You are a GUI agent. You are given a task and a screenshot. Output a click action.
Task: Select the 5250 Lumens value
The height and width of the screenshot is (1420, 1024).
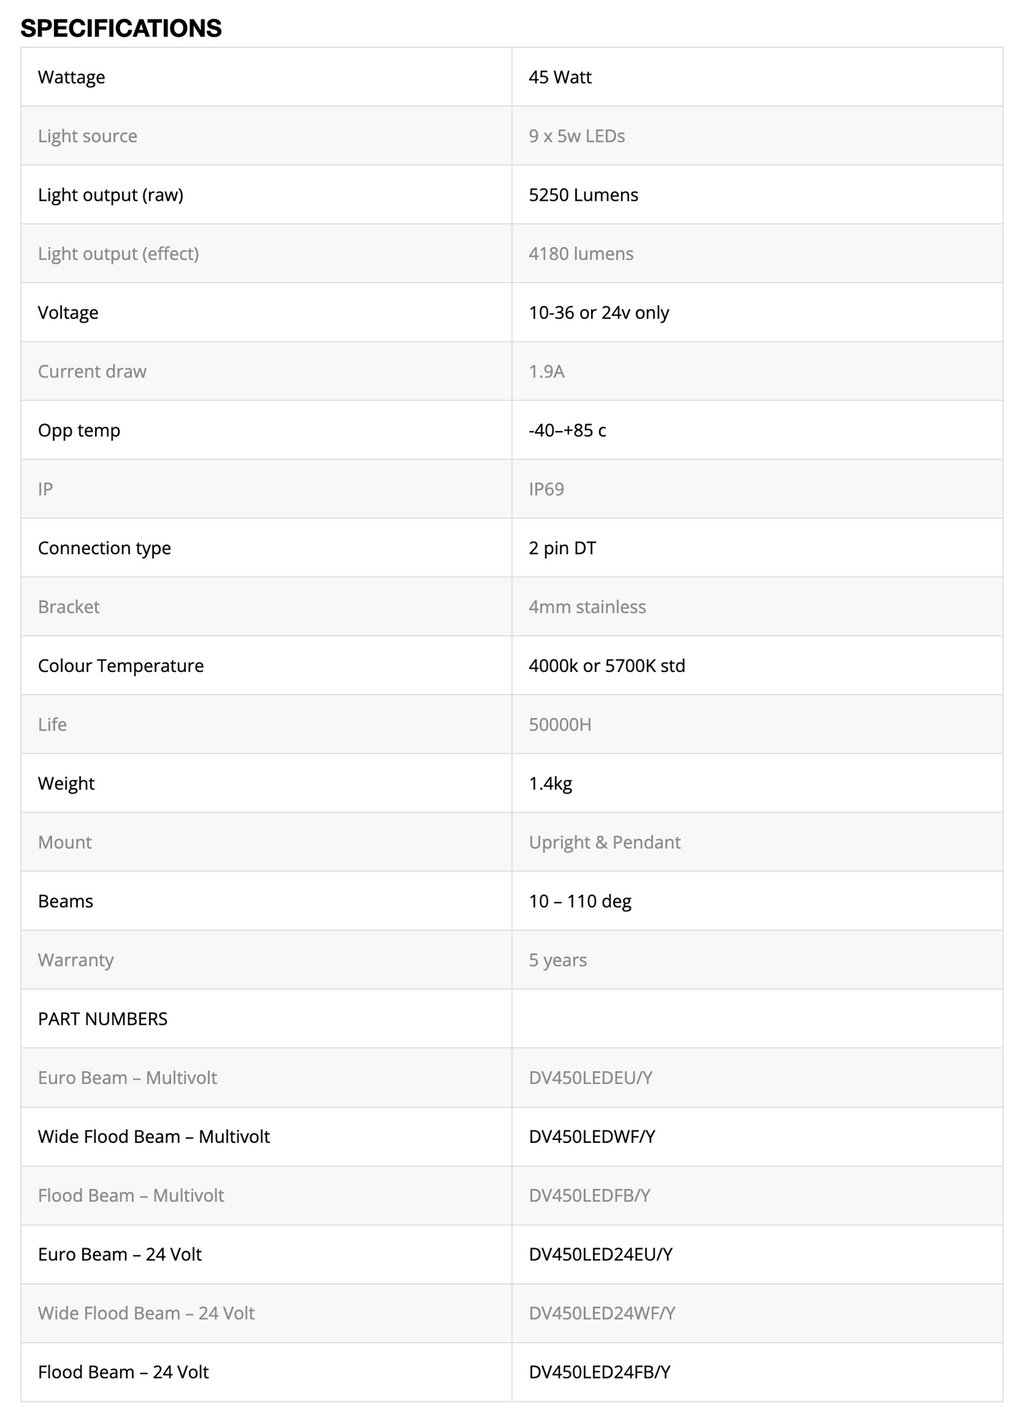tap(583, 195)
